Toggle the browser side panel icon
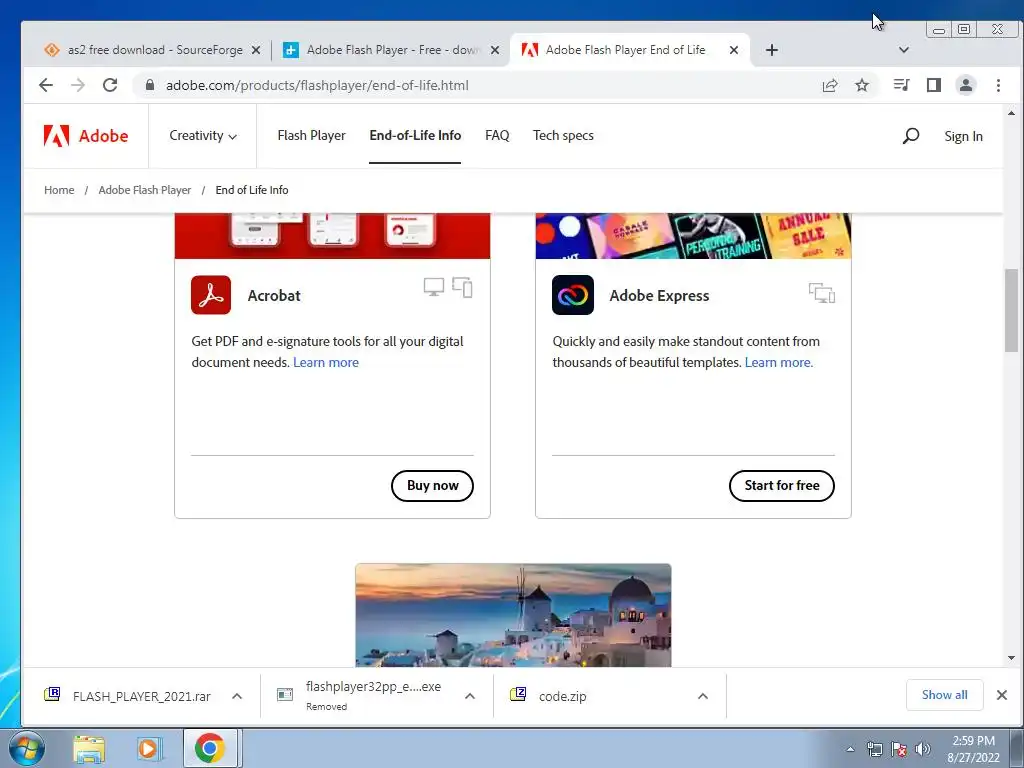The width and height of the screenshot is (1024, 768). 934,85
